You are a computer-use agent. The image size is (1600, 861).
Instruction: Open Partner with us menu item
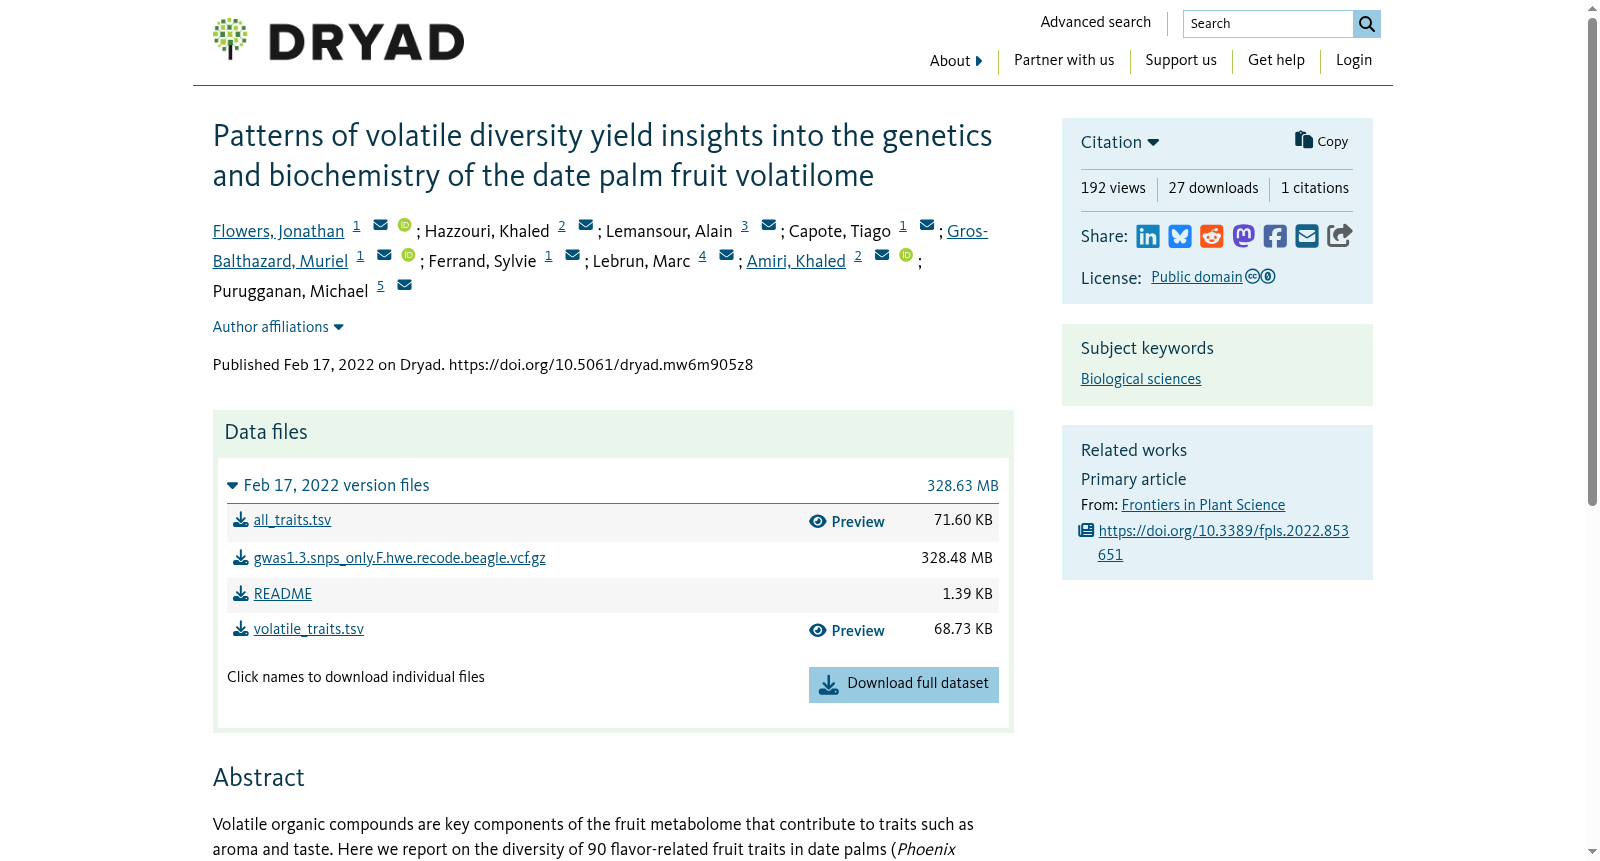point(1064,60)
